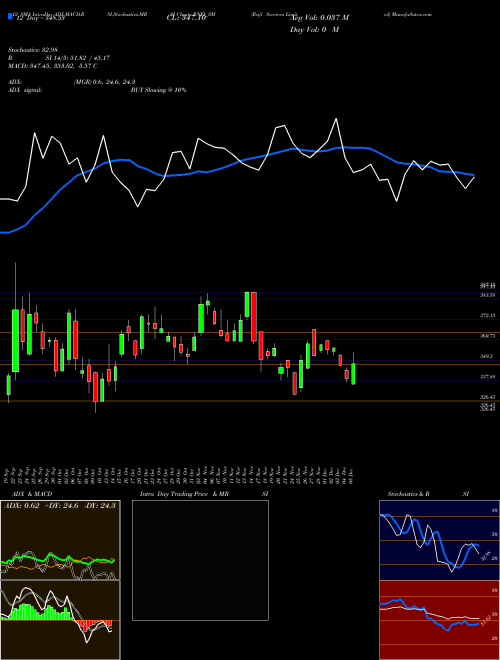Select the '12 Day: 348.33' SMA reading

click(x=39, y=19)
